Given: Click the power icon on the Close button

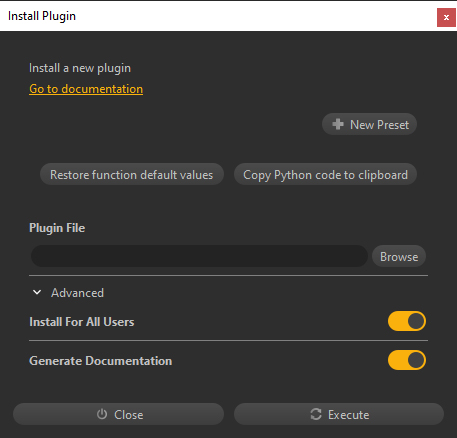Looking at the screenshot, I should 102,414.
